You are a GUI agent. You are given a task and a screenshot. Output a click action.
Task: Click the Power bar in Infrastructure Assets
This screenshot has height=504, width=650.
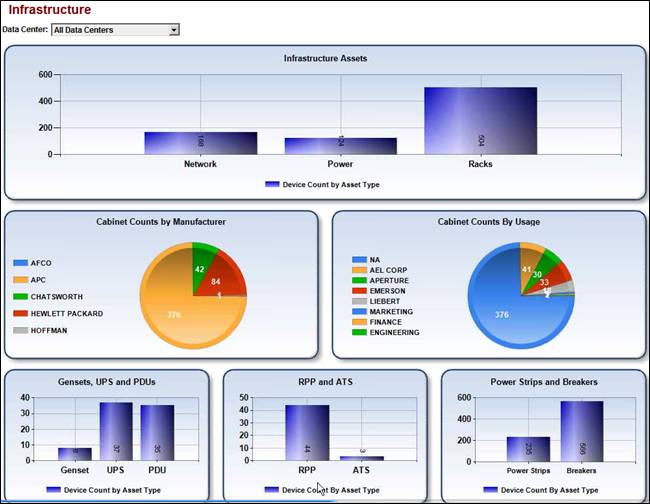(x=340, y=146)
